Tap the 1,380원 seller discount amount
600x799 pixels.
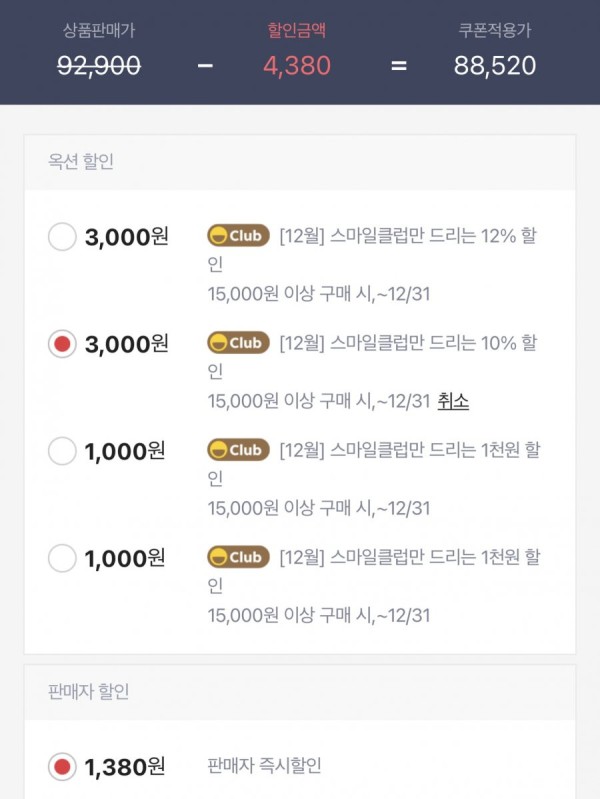pos(125,767)
